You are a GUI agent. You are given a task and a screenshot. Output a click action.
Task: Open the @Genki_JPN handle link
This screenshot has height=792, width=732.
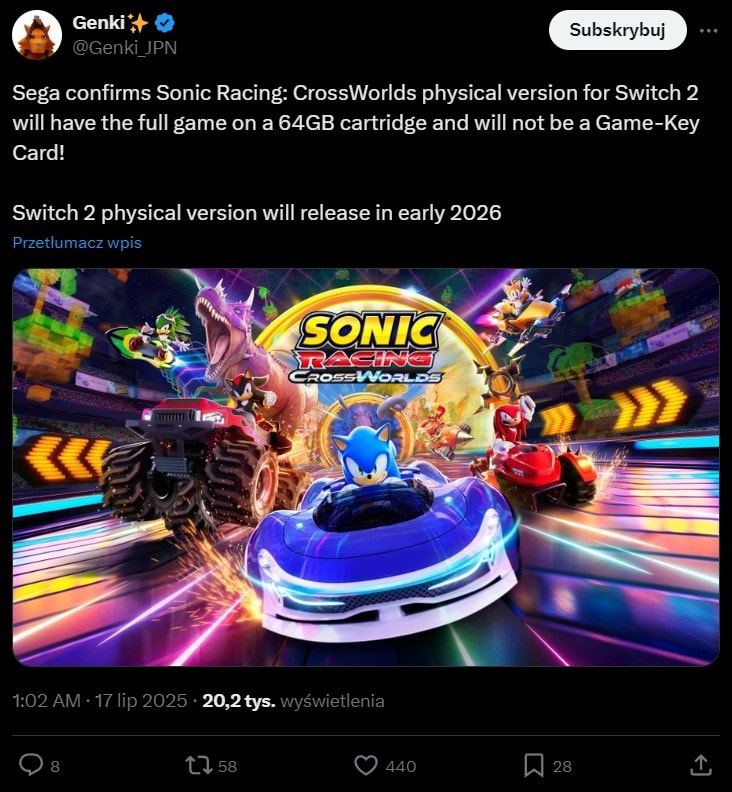click(125, 47)
